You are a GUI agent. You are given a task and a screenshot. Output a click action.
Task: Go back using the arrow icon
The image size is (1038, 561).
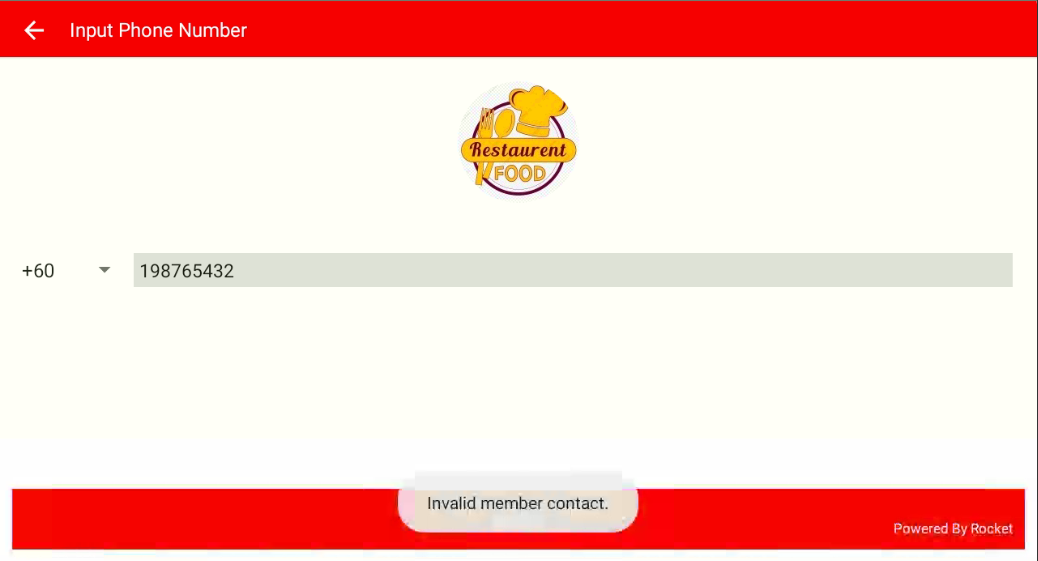pos(34,30)
